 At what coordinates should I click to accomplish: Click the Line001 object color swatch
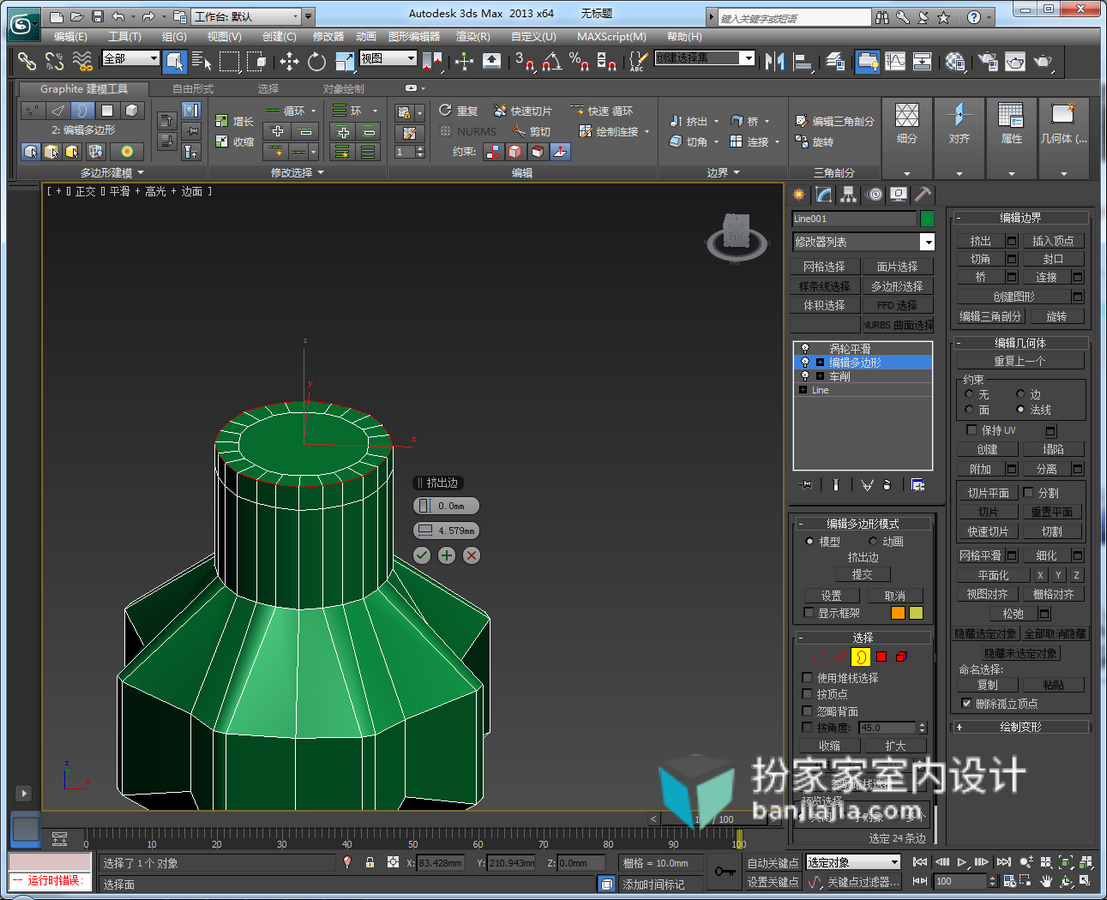tap(927, 218)
